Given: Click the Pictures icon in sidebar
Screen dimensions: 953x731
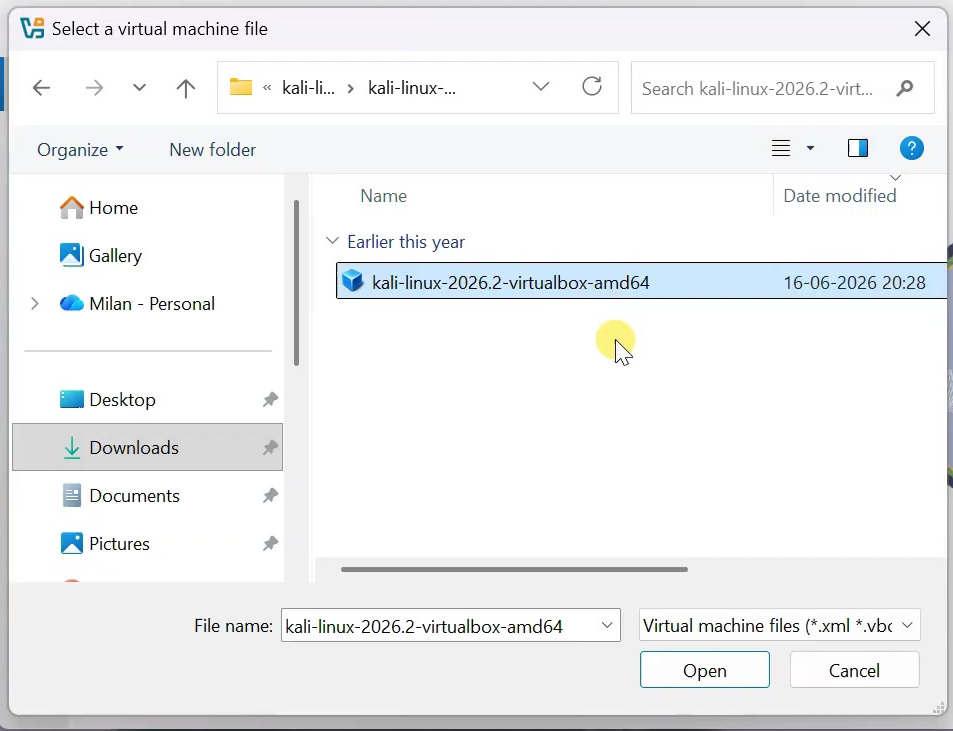Looking at the screenshot, I should pyautogui.click(x=72, y=543).
